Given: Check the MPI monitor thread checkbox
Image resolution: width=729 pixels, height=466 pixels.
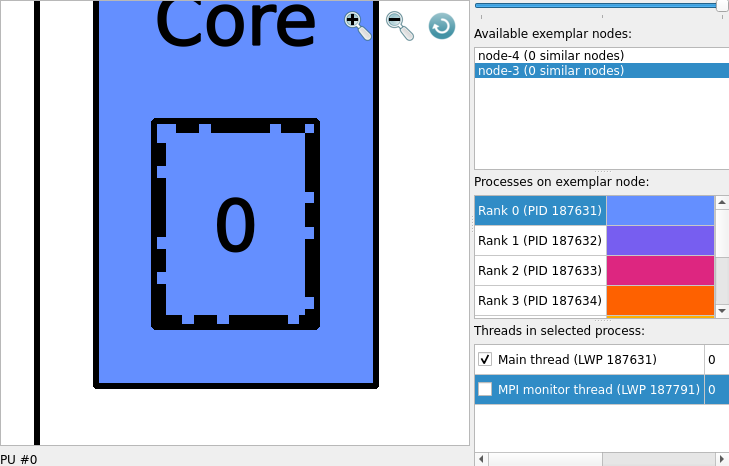Looking at the screenshot, I should 485,389.
